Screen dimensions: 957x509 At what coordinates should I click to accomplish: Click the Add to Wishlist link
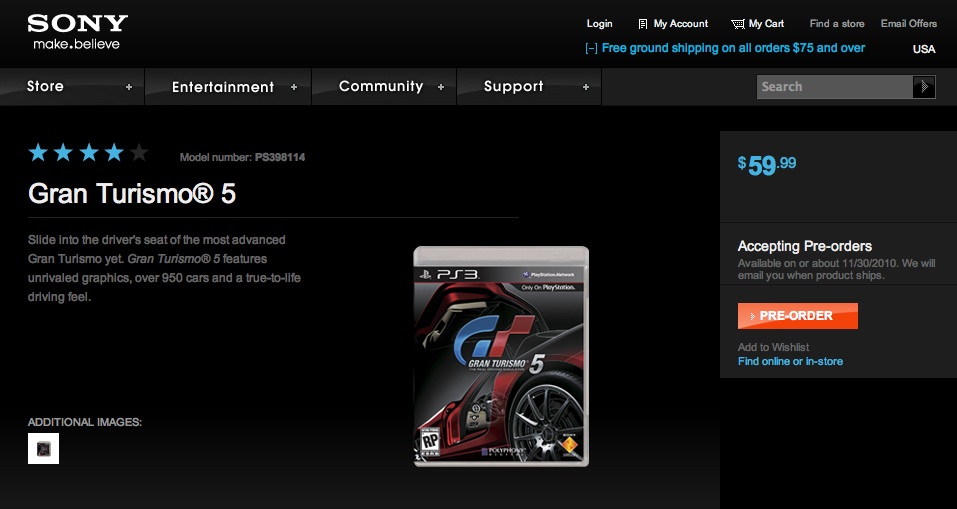click(x=773, y=347)
